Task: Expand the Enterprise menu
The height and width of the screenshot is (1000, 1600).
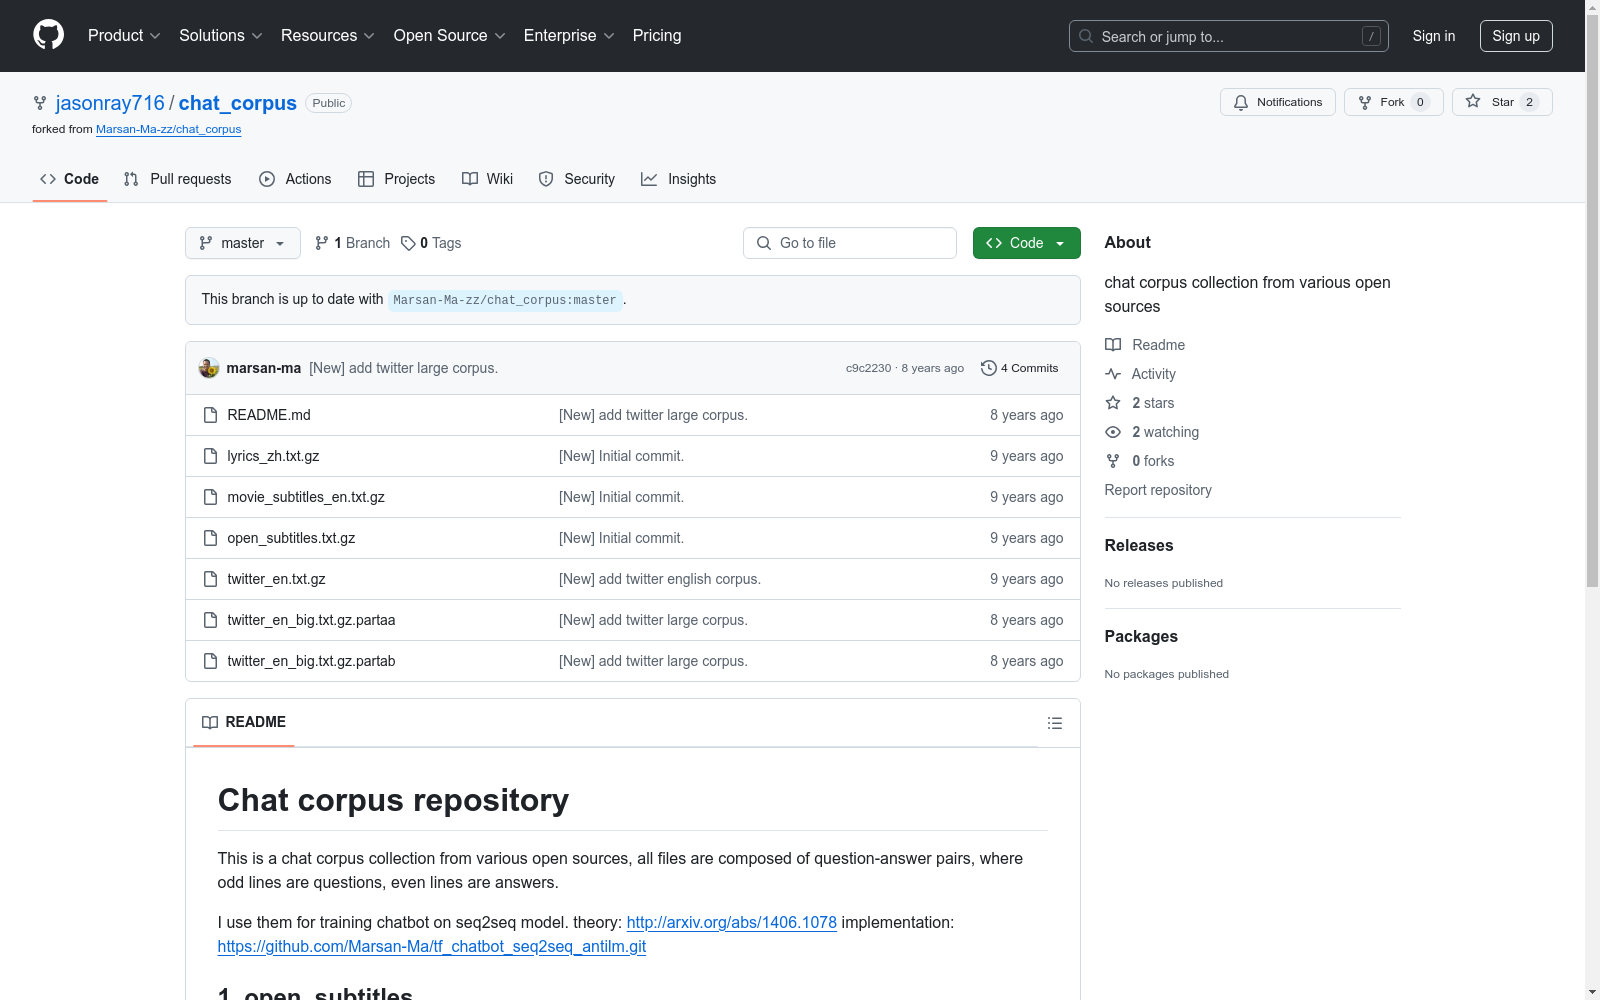Action: (569, 36)
